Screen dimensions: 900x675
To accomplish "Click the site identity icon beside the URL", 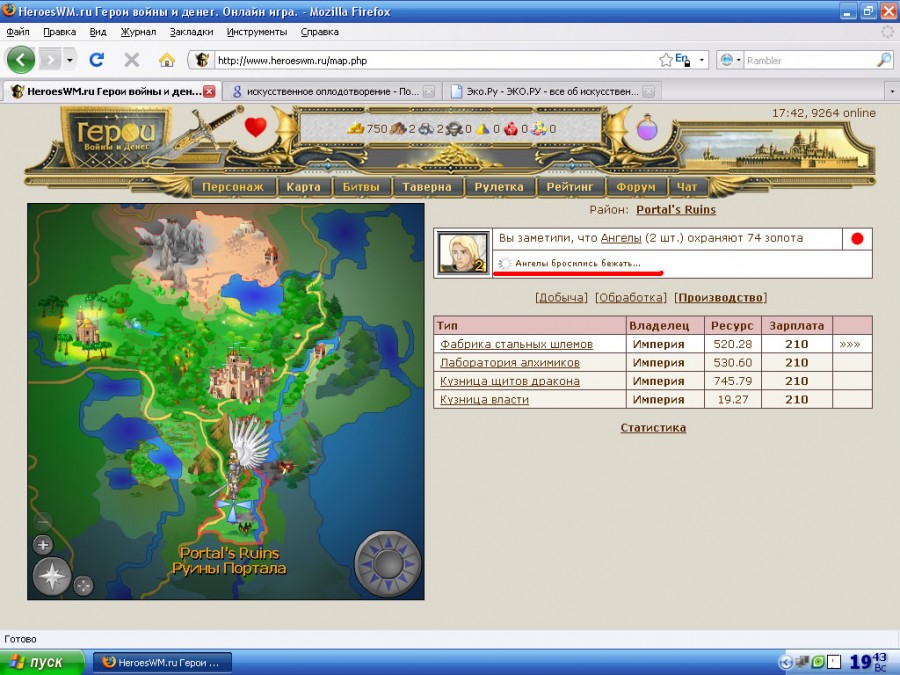I will tap(201, 60).
